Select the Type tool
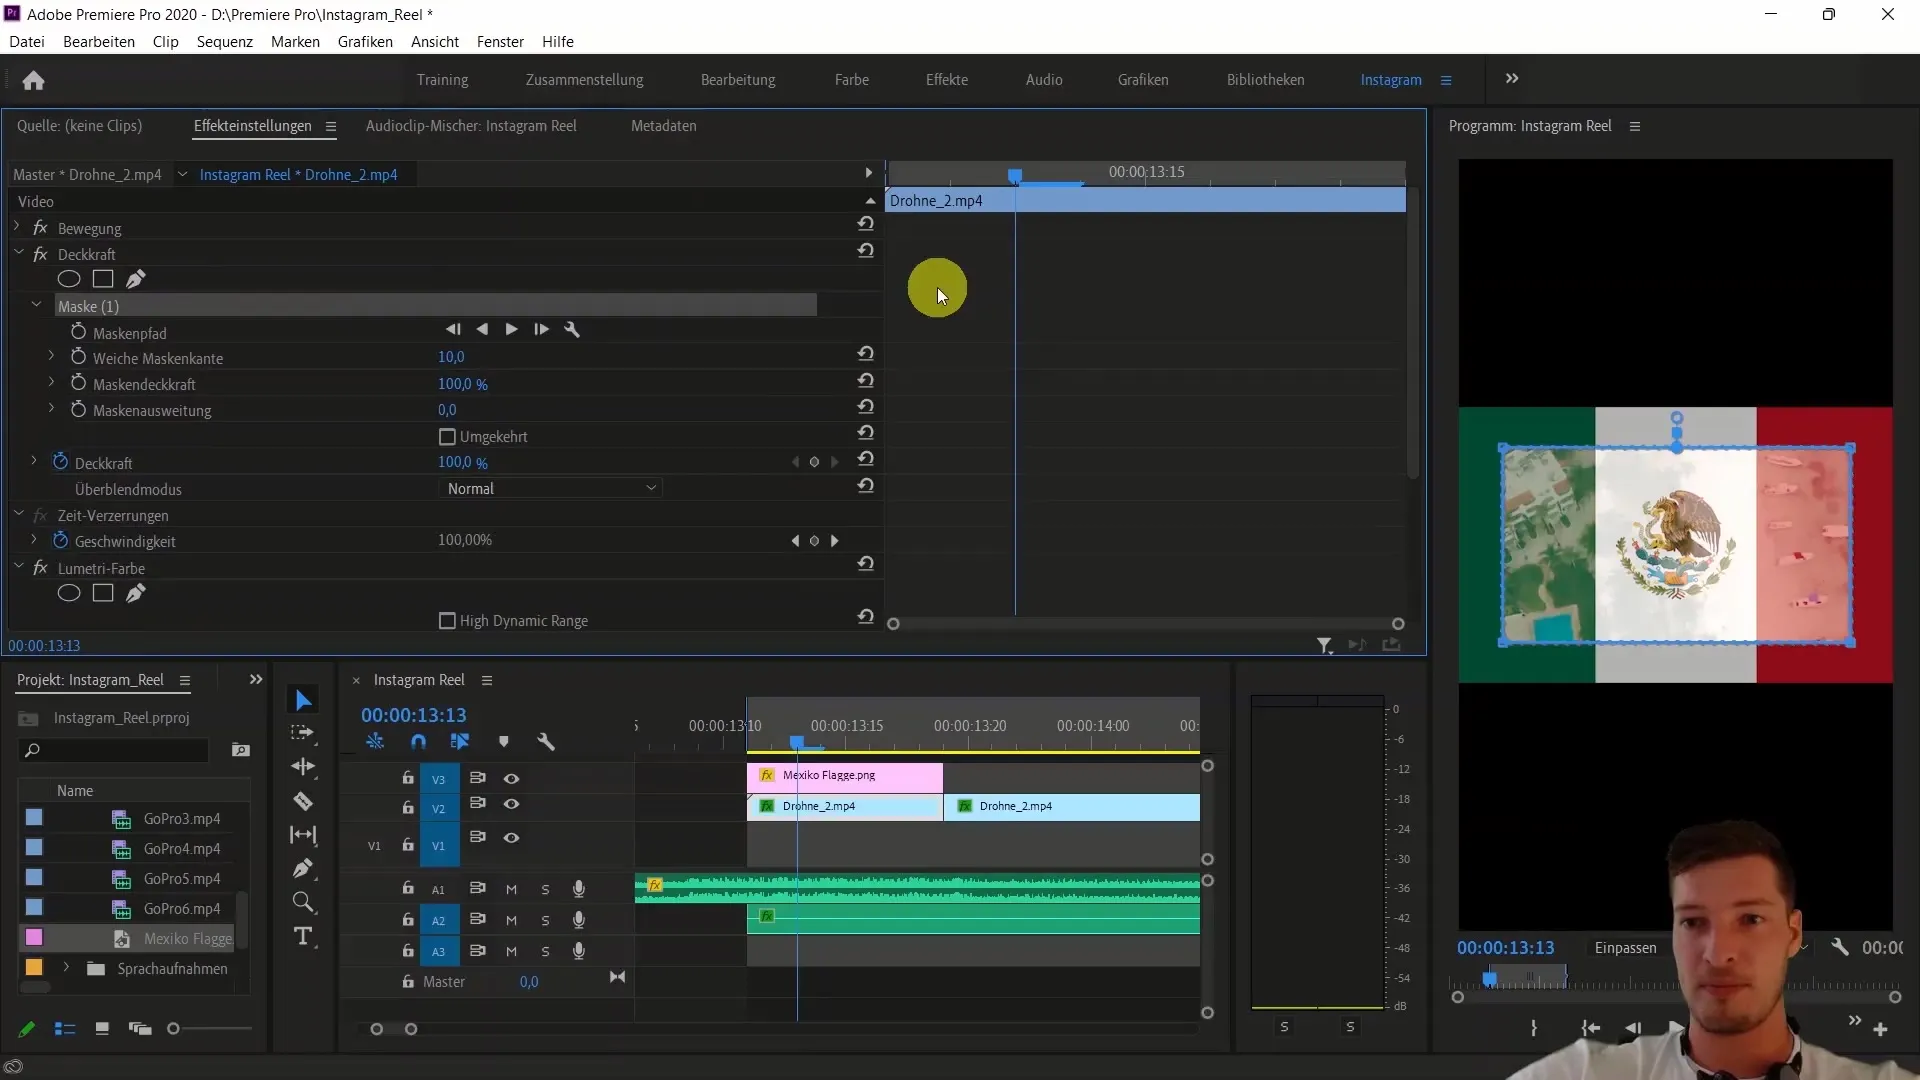Viewport: 1920px width, 1080px height. pos(303,937)
